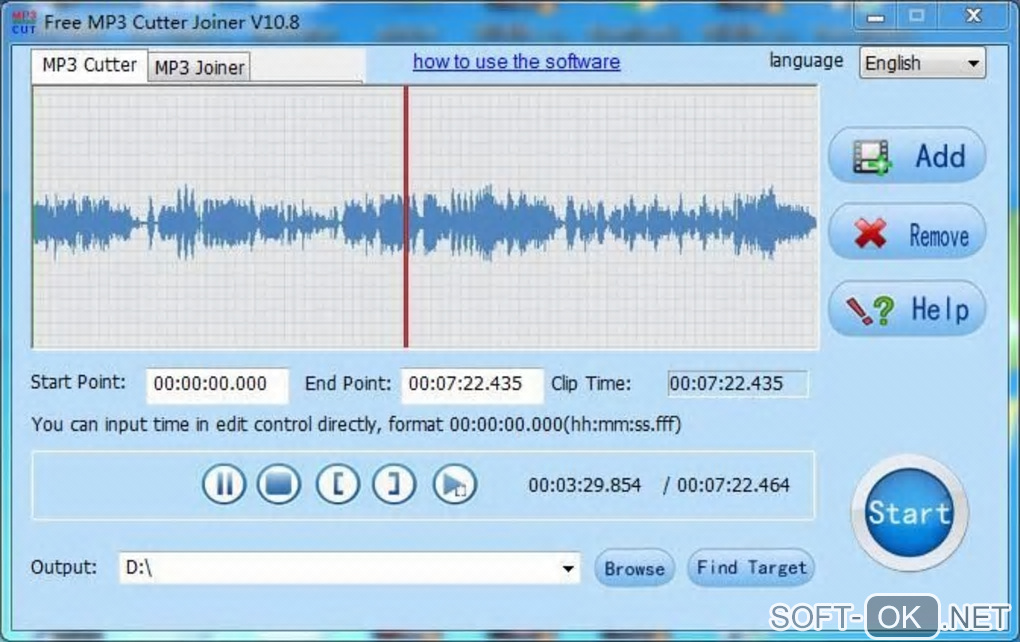The width and height of the screenshot is (1020, 642).
Task: Set the end point using right bracket button
Action: pos(394,484)
